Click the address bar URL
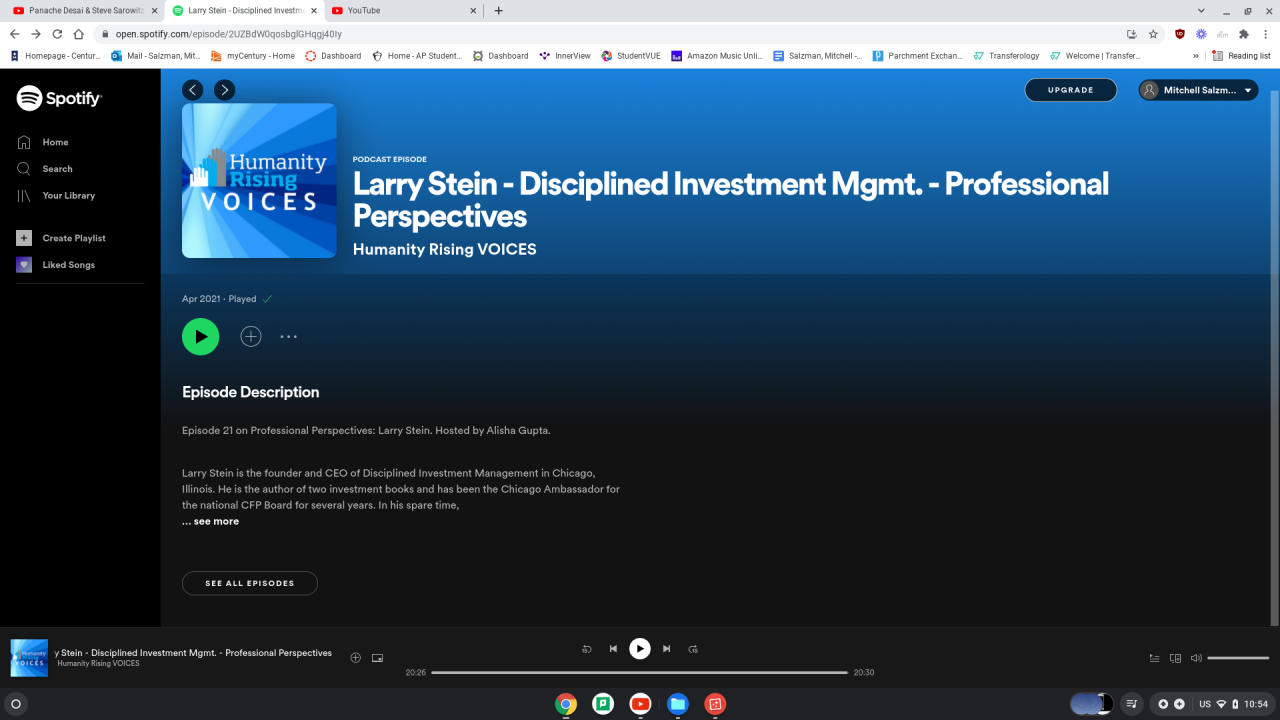 tap(229, 33)
